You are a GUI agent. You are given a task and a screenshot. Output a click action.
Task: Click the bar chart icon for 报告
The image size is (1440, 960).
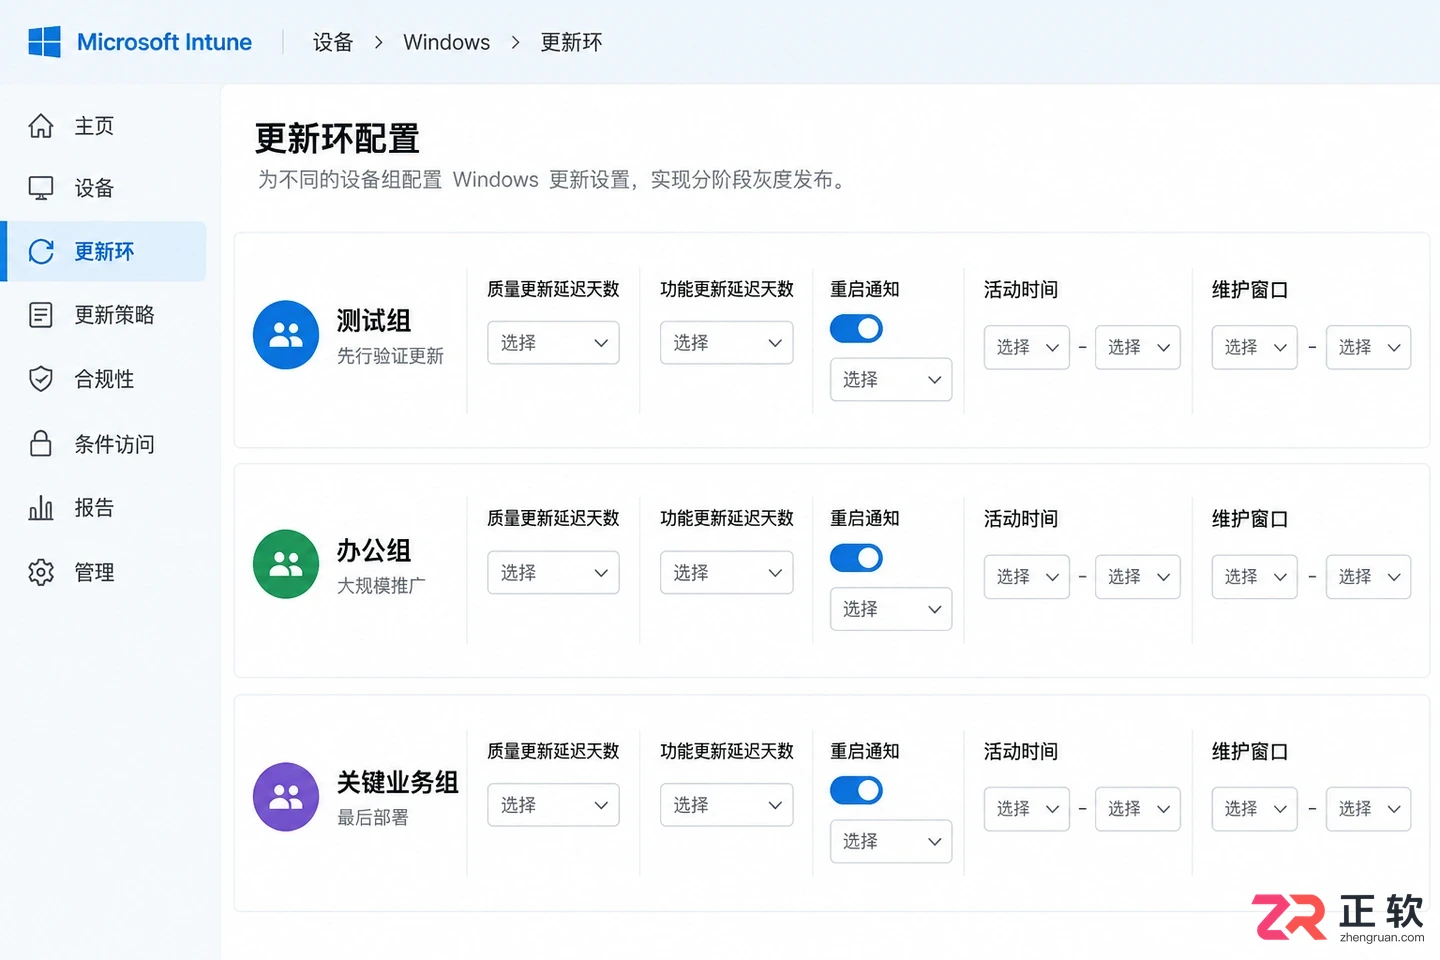click(x=41, y=508)
